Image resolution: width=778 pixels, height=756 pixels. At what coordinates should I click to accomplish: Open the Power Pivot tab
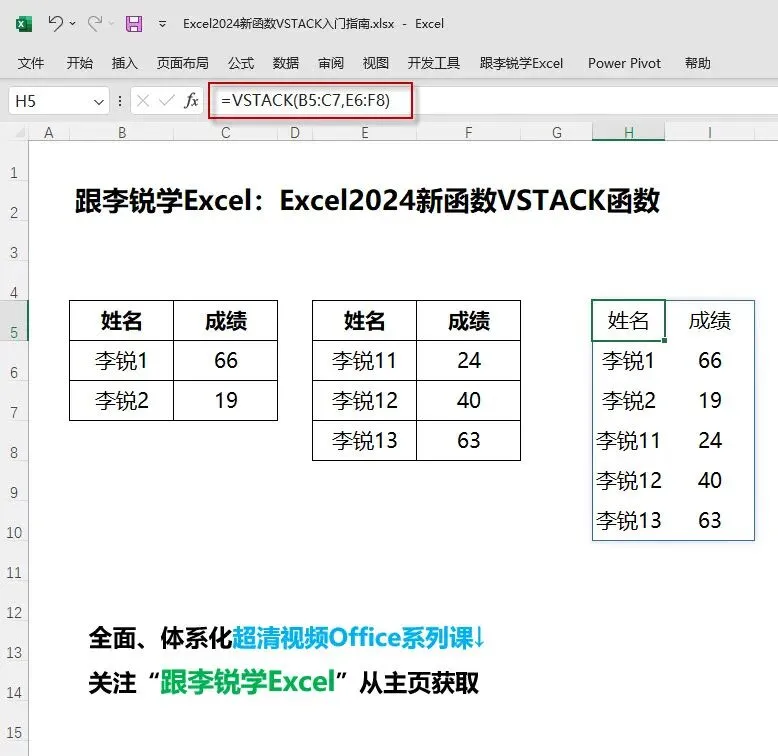[624, 63]
